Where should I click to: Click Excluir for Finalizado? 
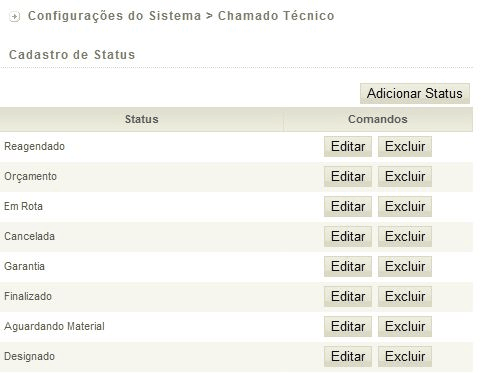[405, 296]
